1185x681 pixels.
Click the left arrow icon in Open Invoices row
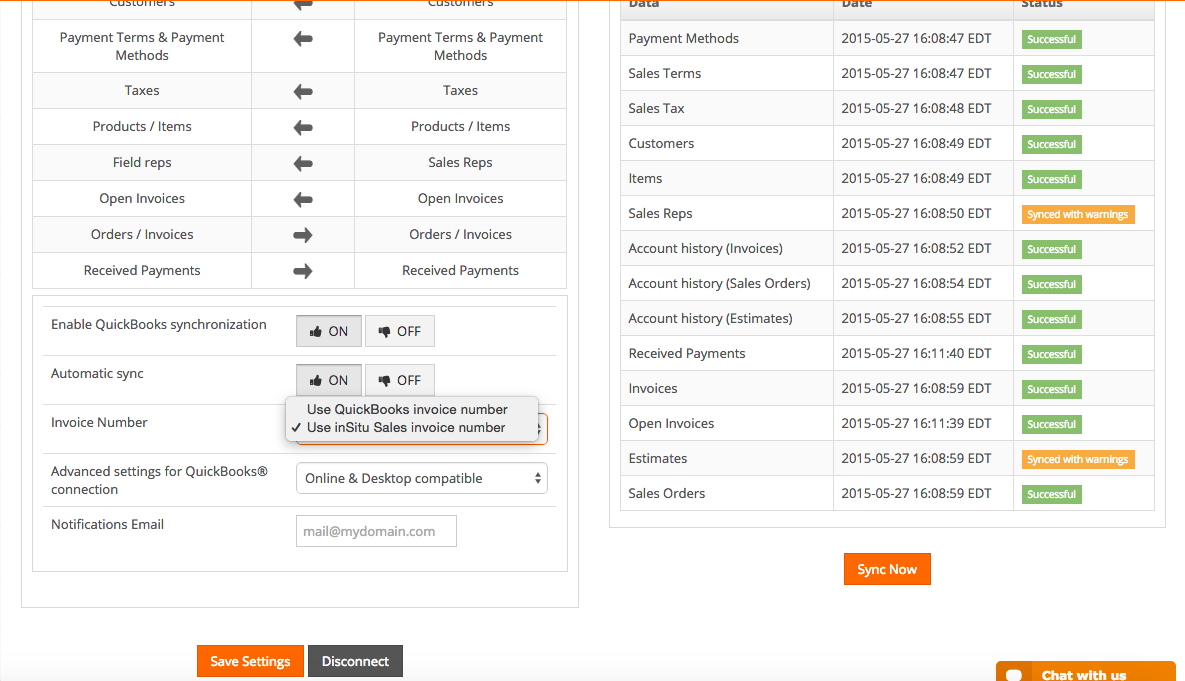coord(303,199)
